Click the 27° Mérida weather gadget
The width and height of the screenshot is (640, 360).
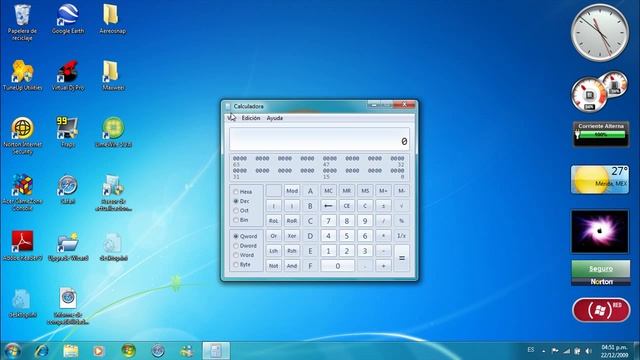tap(600, 179)
